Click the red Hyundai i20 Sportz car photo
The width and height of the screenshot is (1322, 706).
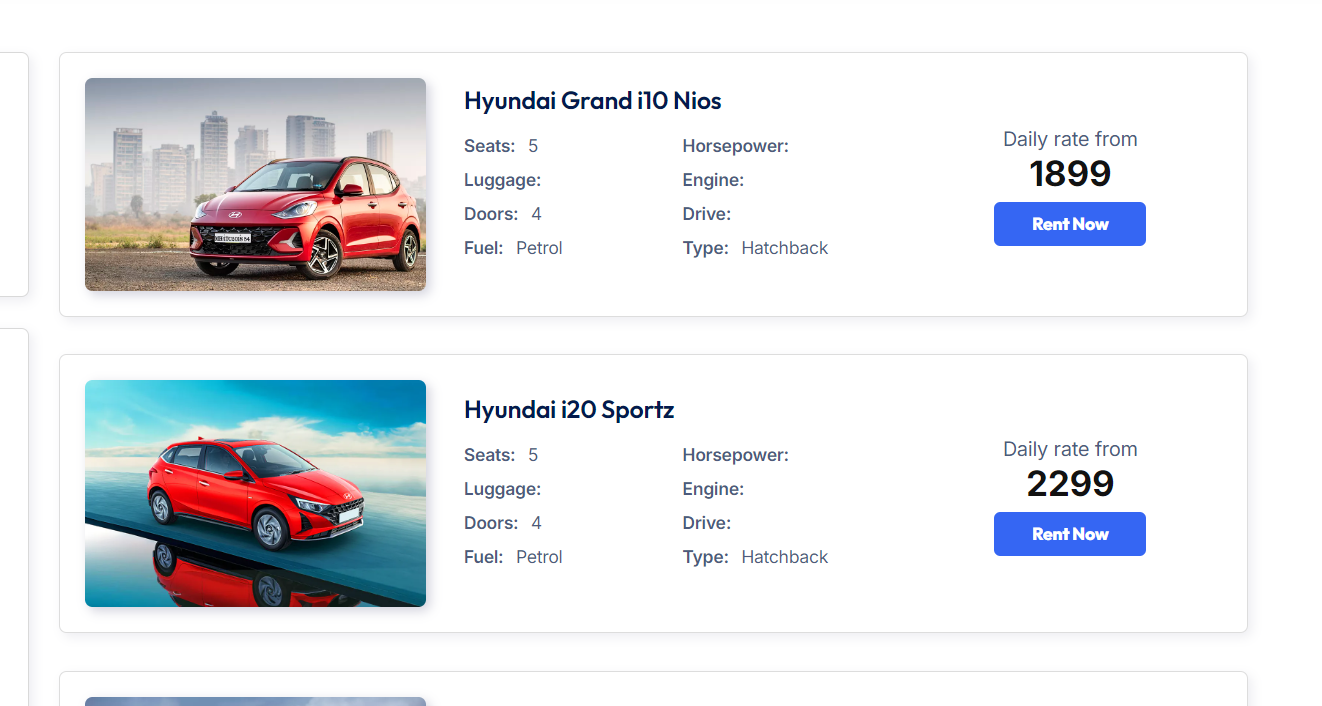255,493
